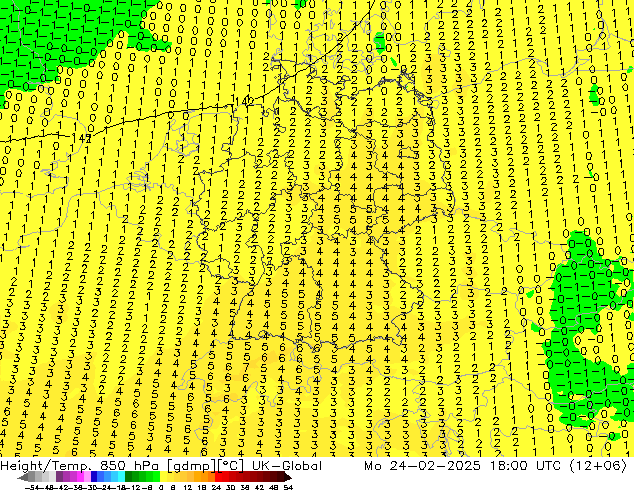
Task: Click the 'UK-Global' model label
Action: [x=287, y=466]
